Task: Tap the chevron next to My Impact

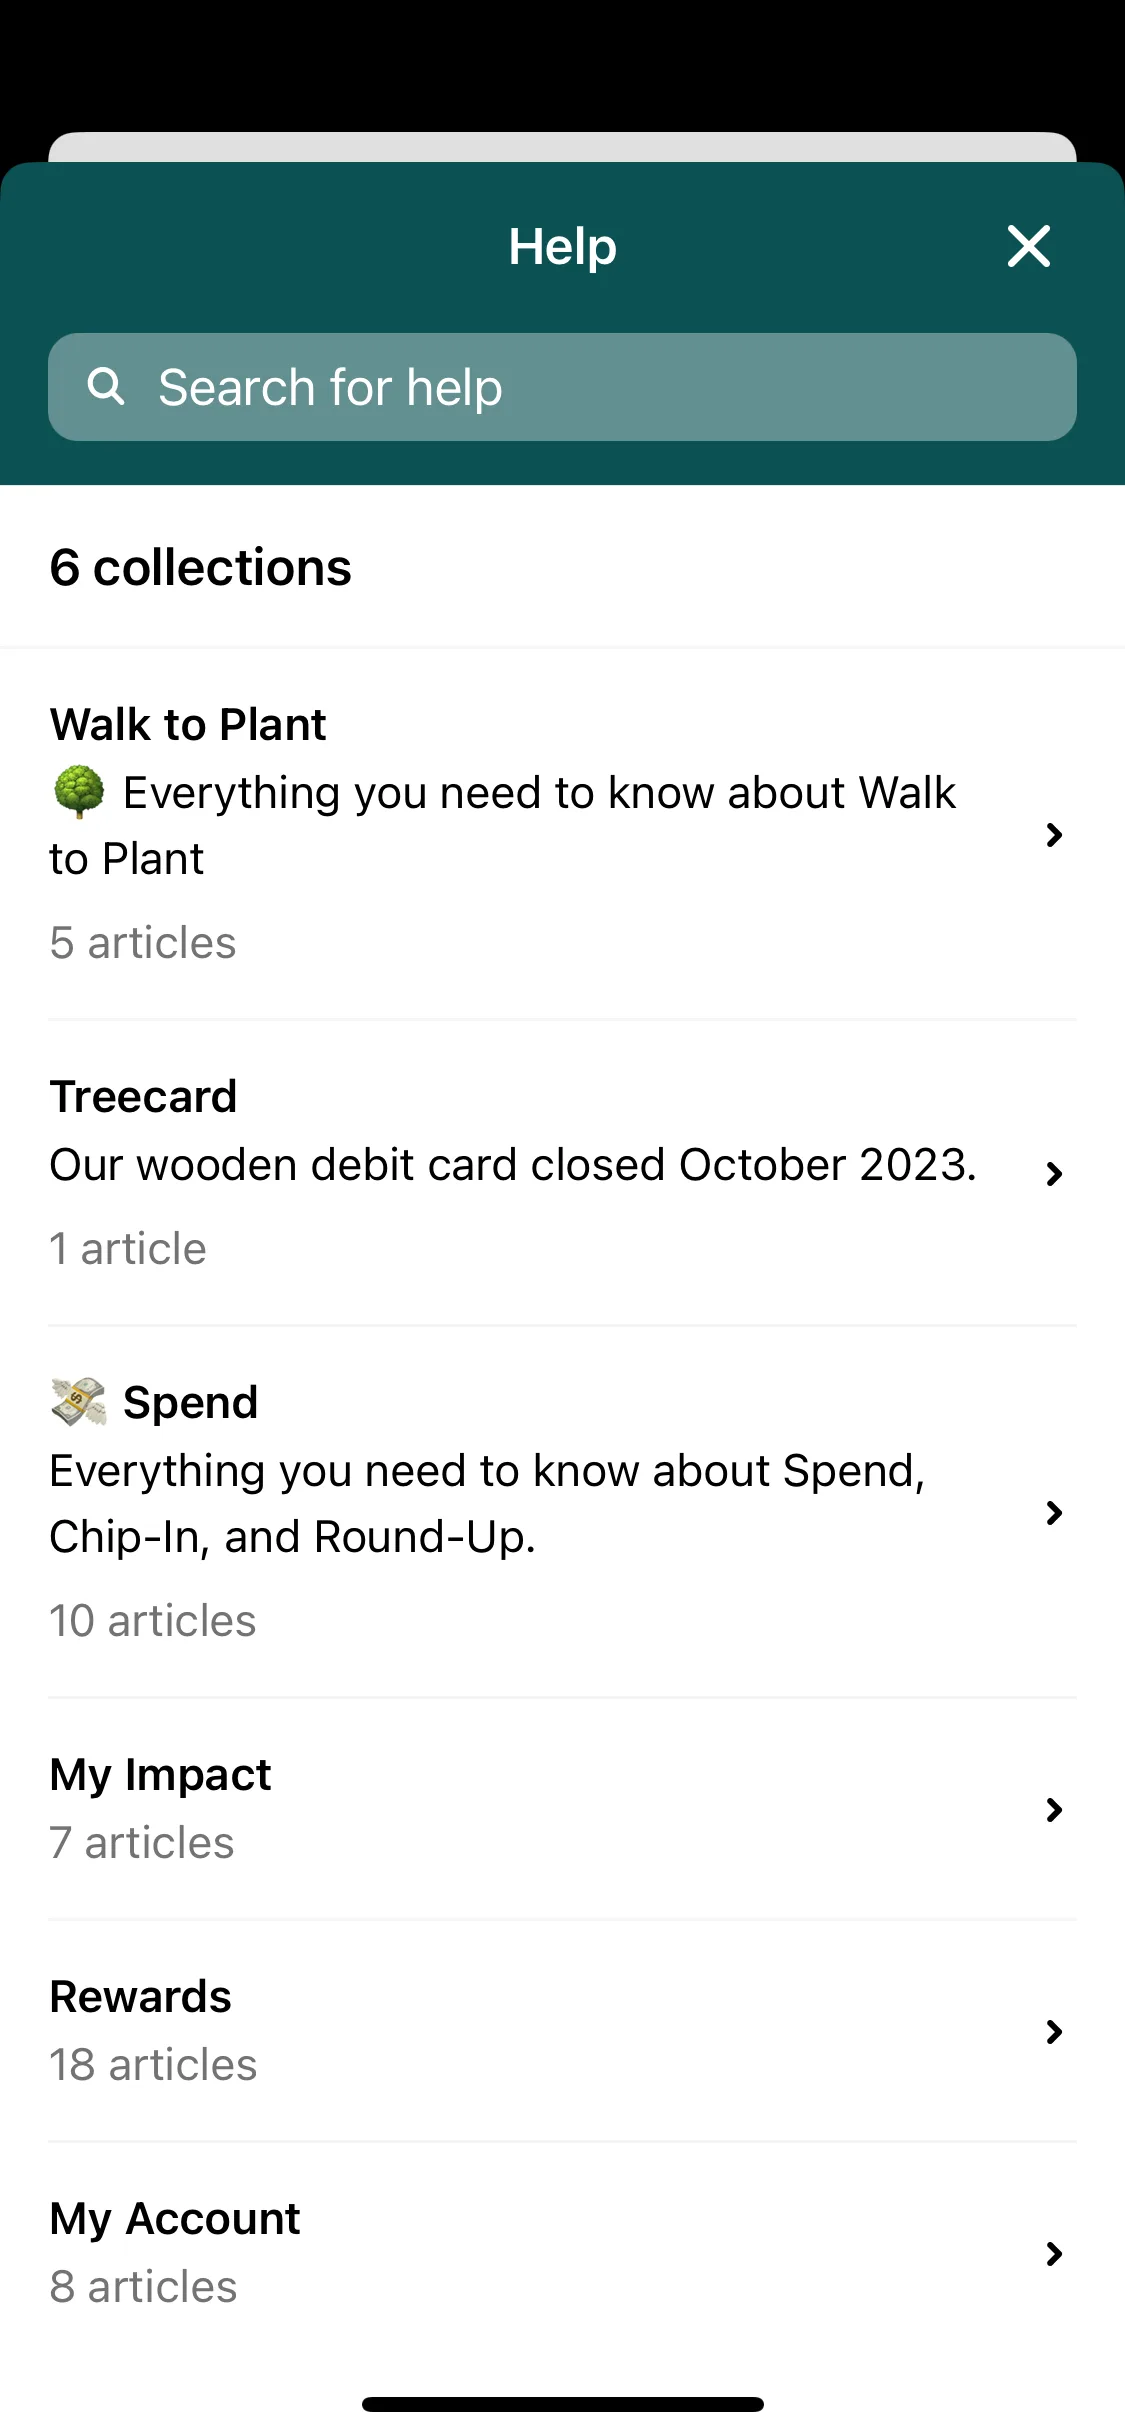Action: 1053,1809
